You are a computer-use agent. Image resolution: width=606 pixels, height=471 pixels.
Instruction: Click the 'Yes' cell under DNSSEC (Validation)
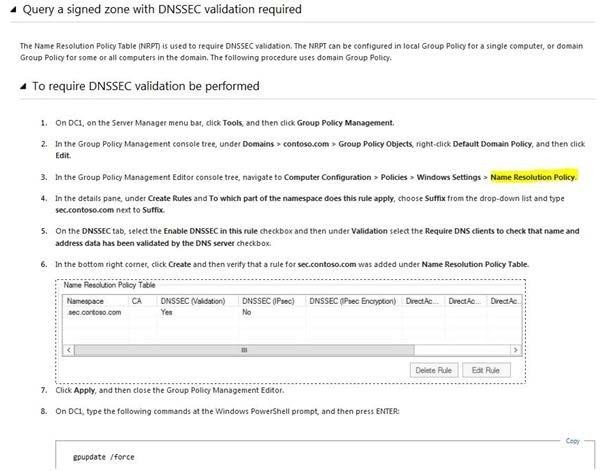167,312
